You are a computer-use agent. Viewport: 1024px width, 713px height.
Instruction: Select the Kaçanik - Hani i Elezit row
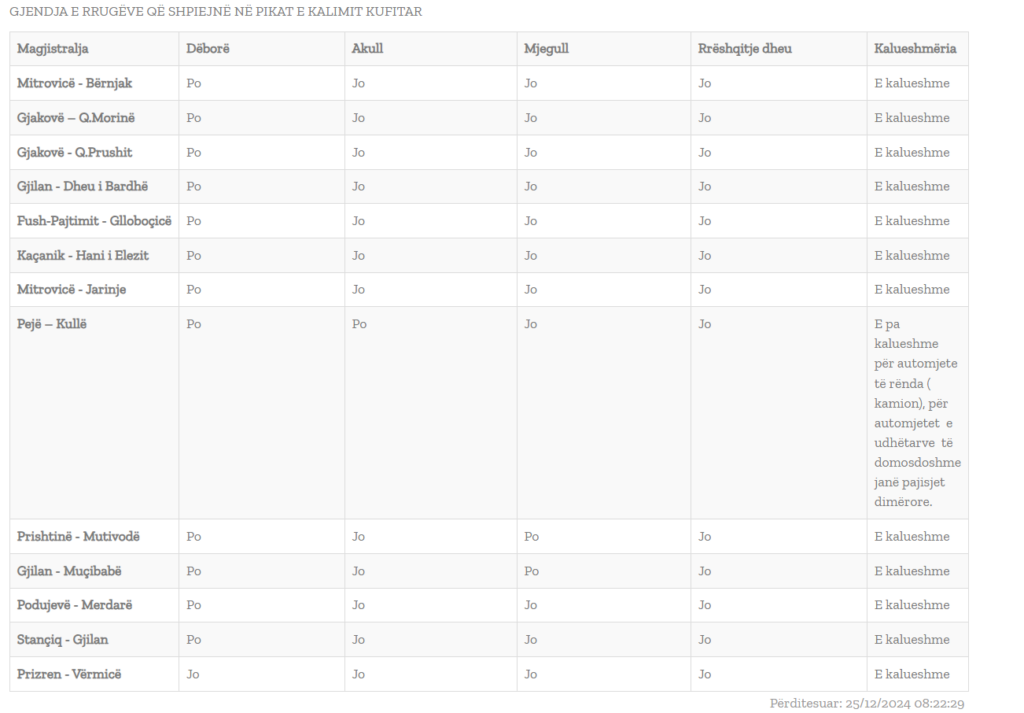pyautogui.click(x=83, y=255)
